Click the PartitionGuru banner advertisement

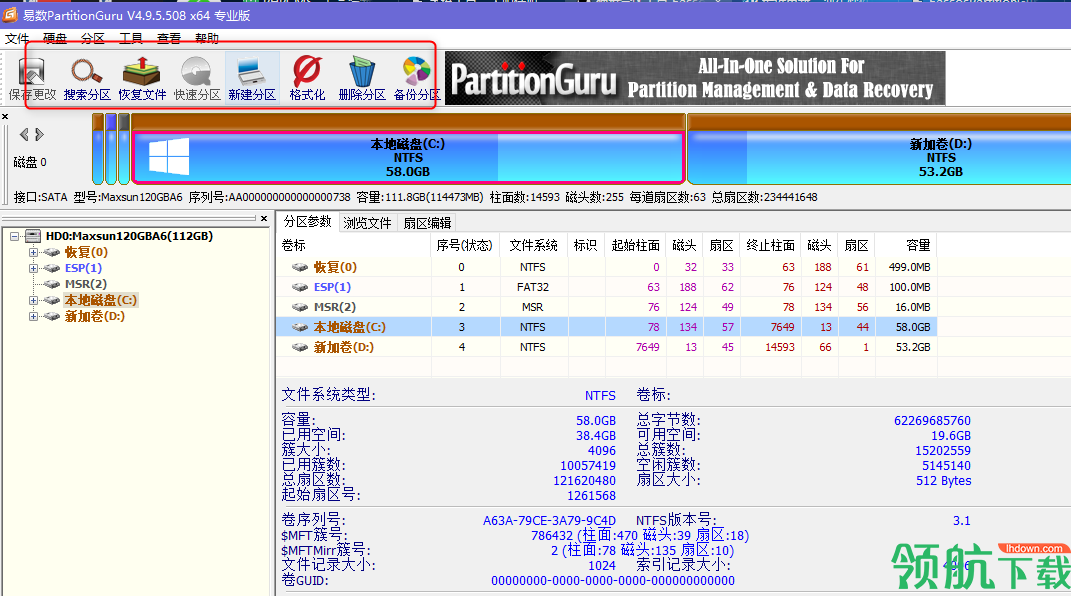695,79
